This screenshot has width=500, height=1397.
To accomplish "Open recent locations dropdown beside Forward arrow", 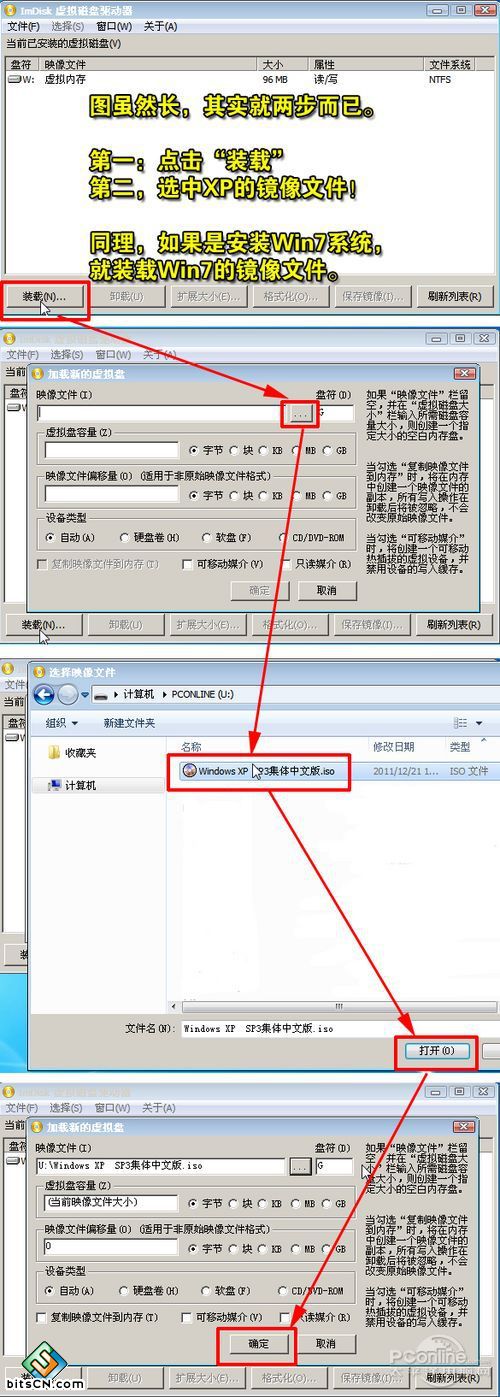I will click(x=86, y=694).
